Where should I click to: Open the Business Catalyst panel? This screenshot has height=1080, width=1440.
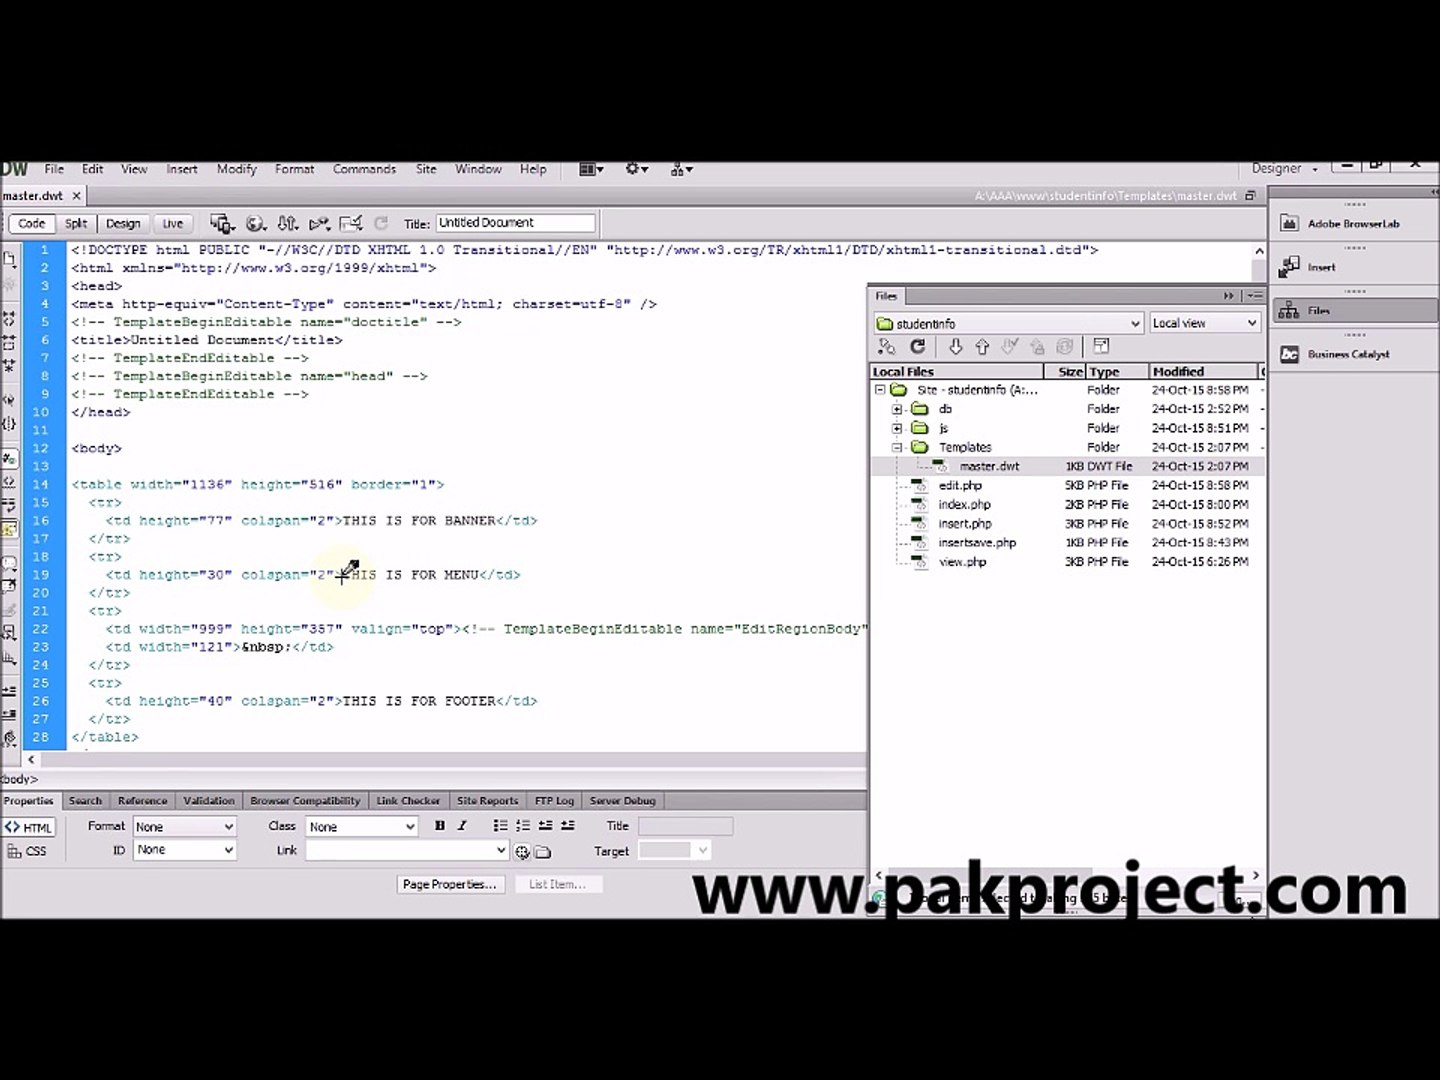pyautogui.click(x=1354, y=354)
